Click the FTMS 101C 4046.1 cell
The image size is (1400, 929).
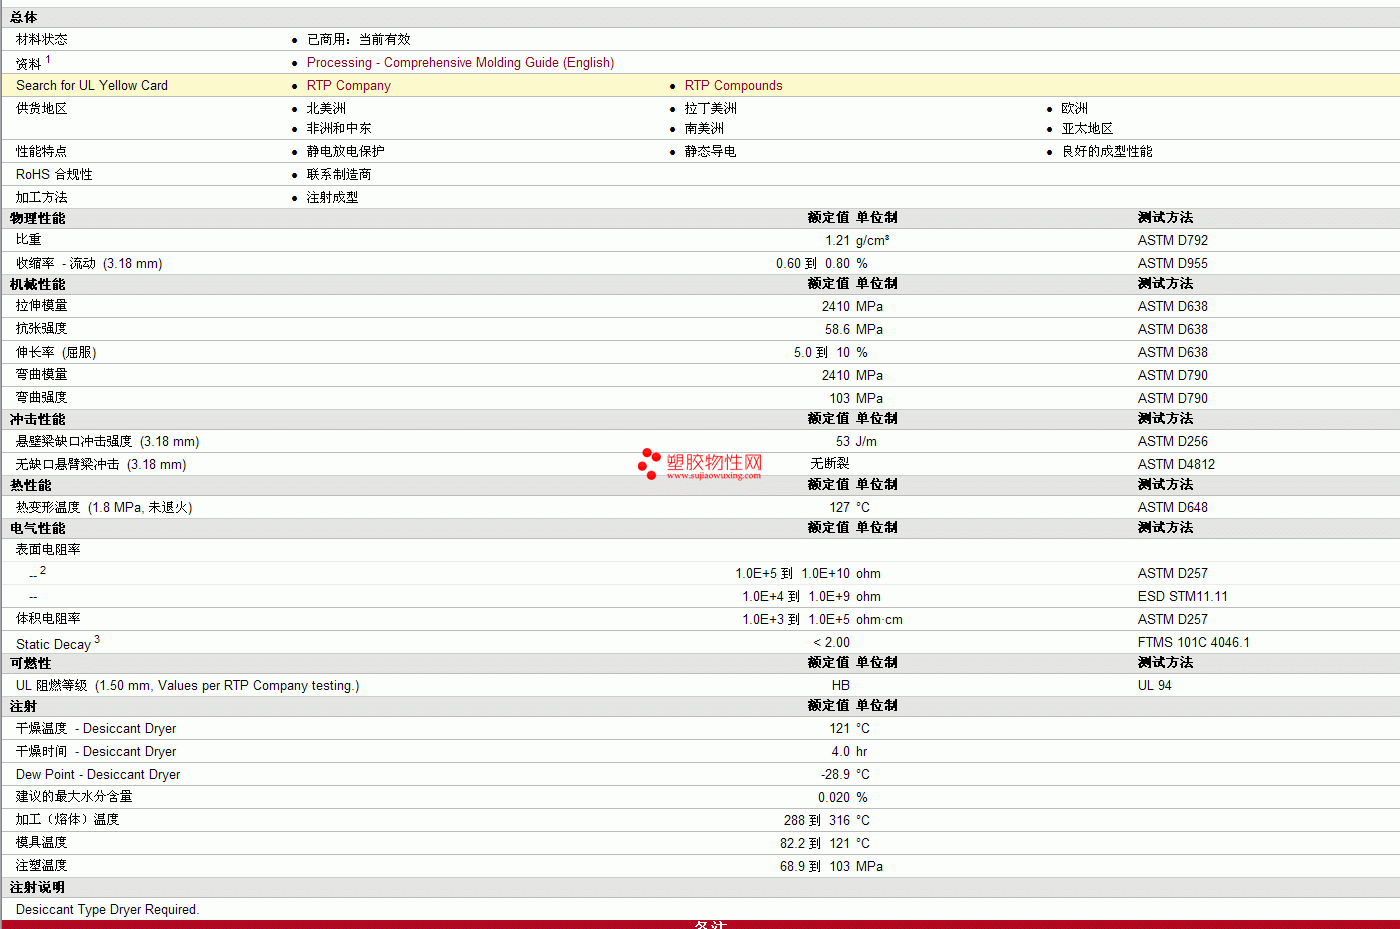point(1194,642)
